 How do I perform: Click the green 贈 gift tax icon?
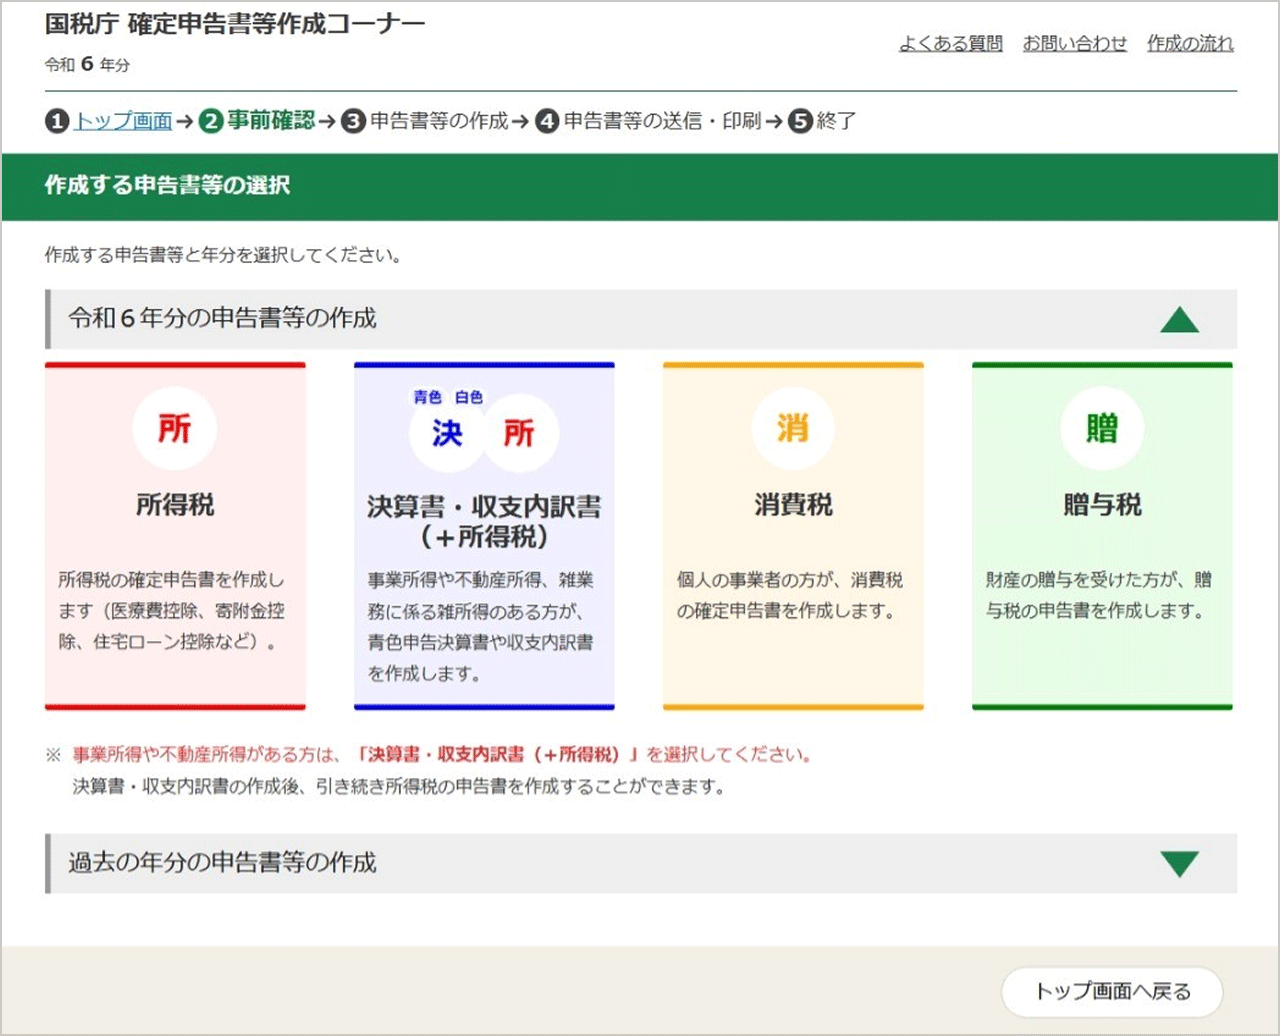pos(1101,427)
